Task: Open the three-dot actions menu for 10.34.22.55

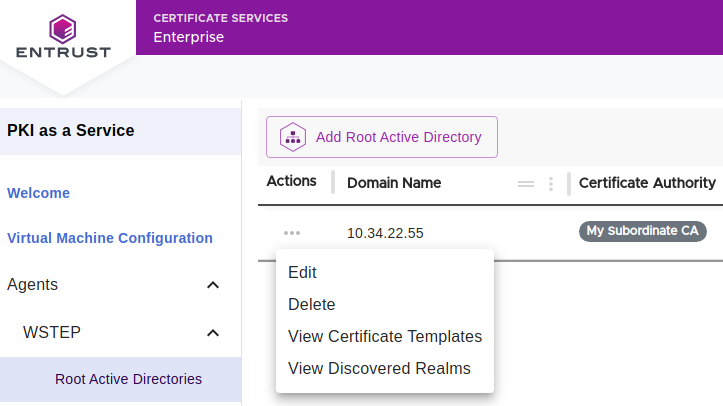Action: [x=291, y=233]
